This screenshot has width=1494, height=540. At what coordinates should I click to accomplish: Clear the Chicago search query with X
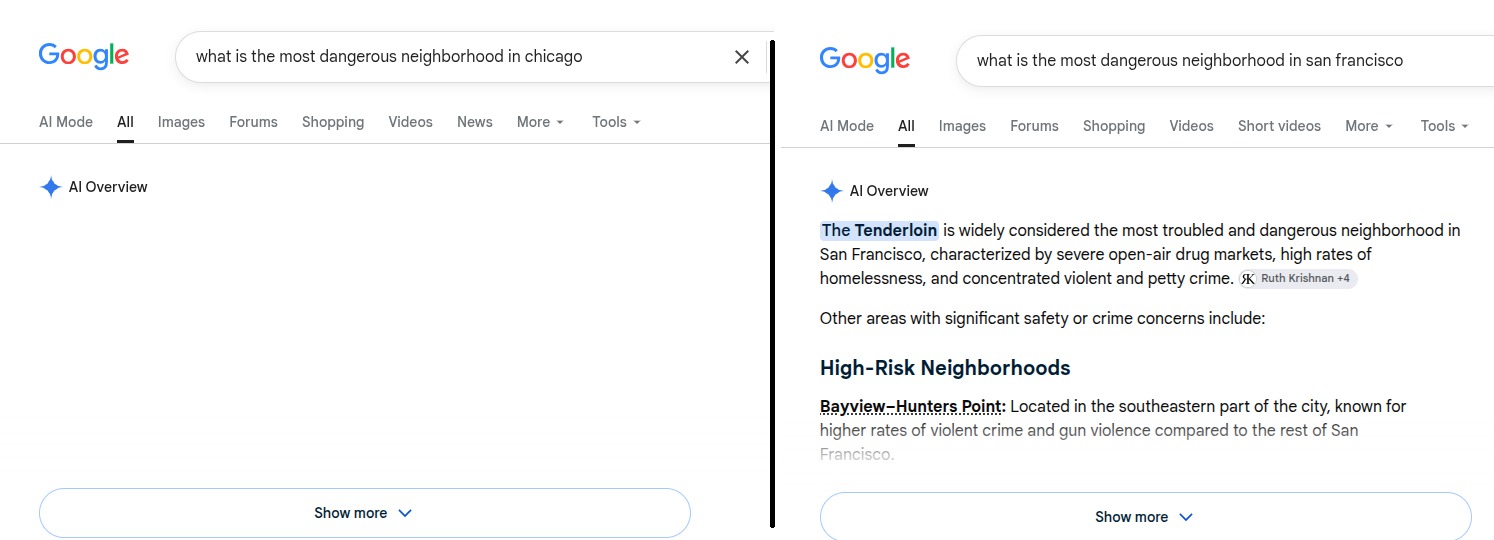point(742,57)
